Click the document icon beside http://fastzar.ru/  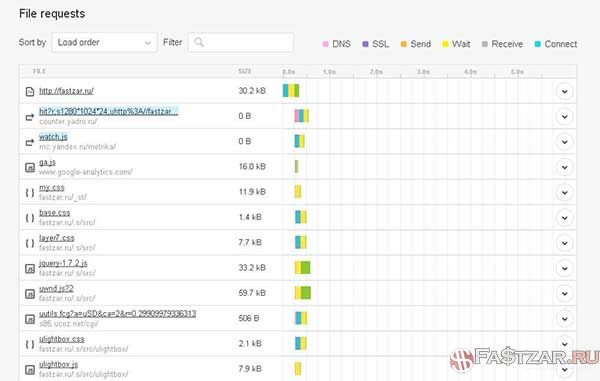30,92
